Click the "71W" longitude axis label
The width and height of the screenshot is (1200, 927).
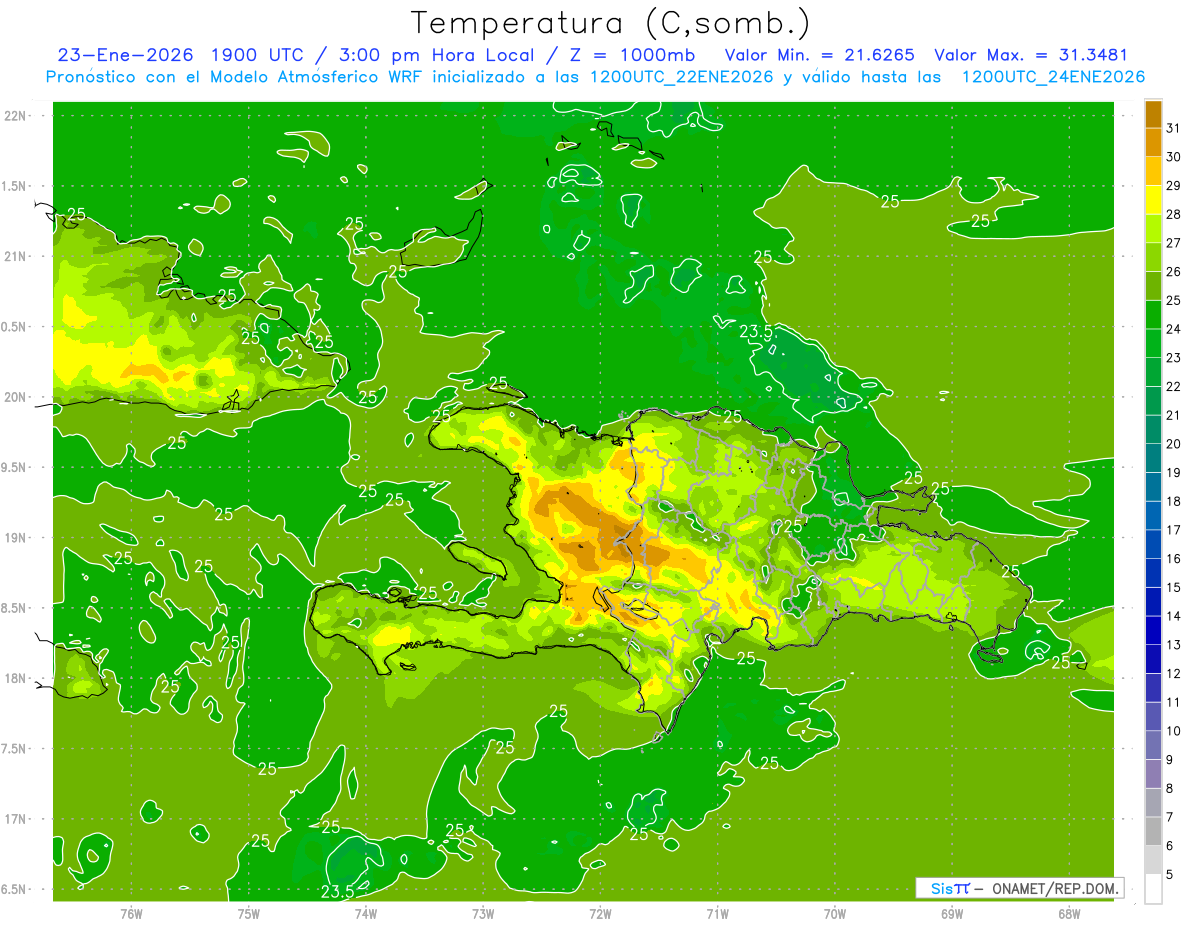[x=717, y=914]
